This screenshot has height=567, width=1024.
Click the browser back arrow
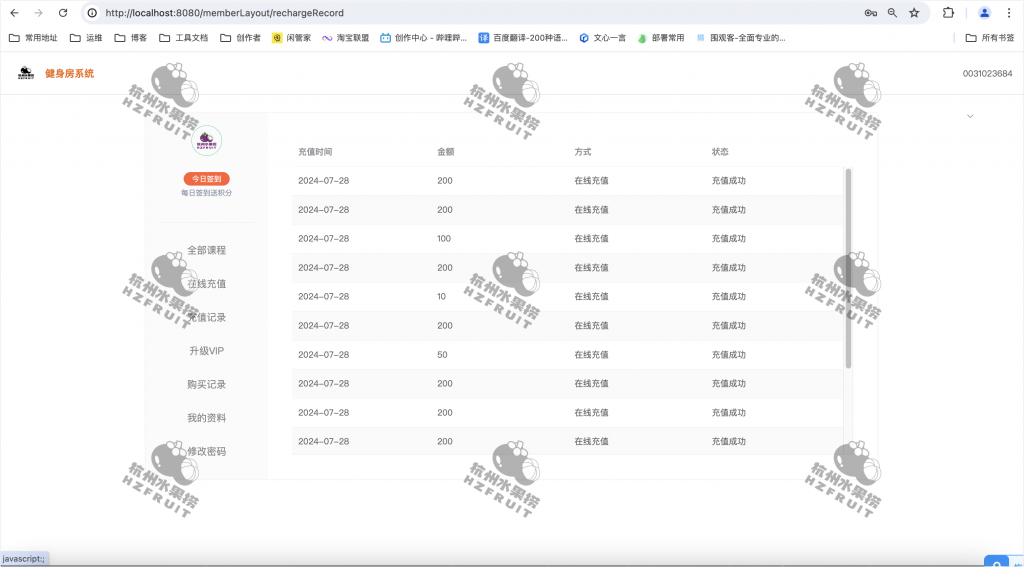coord(14,12)
